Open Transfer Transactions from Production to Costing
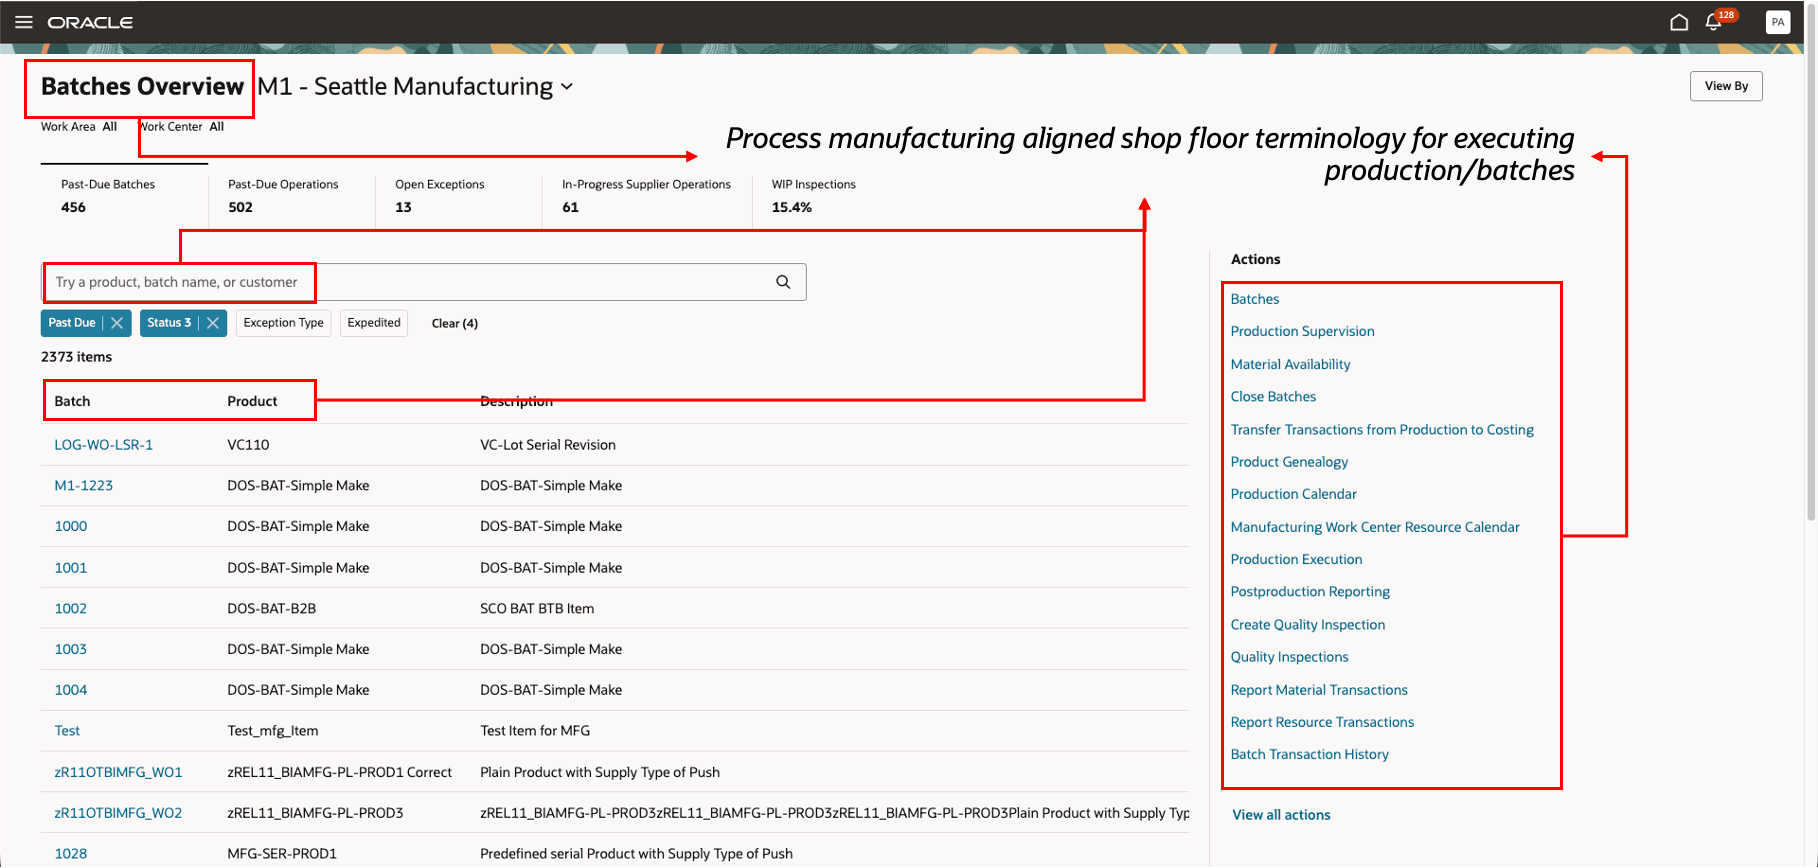Viewport: 1818px width, 868px height. pyautogui.click(x=1382, y=430)
